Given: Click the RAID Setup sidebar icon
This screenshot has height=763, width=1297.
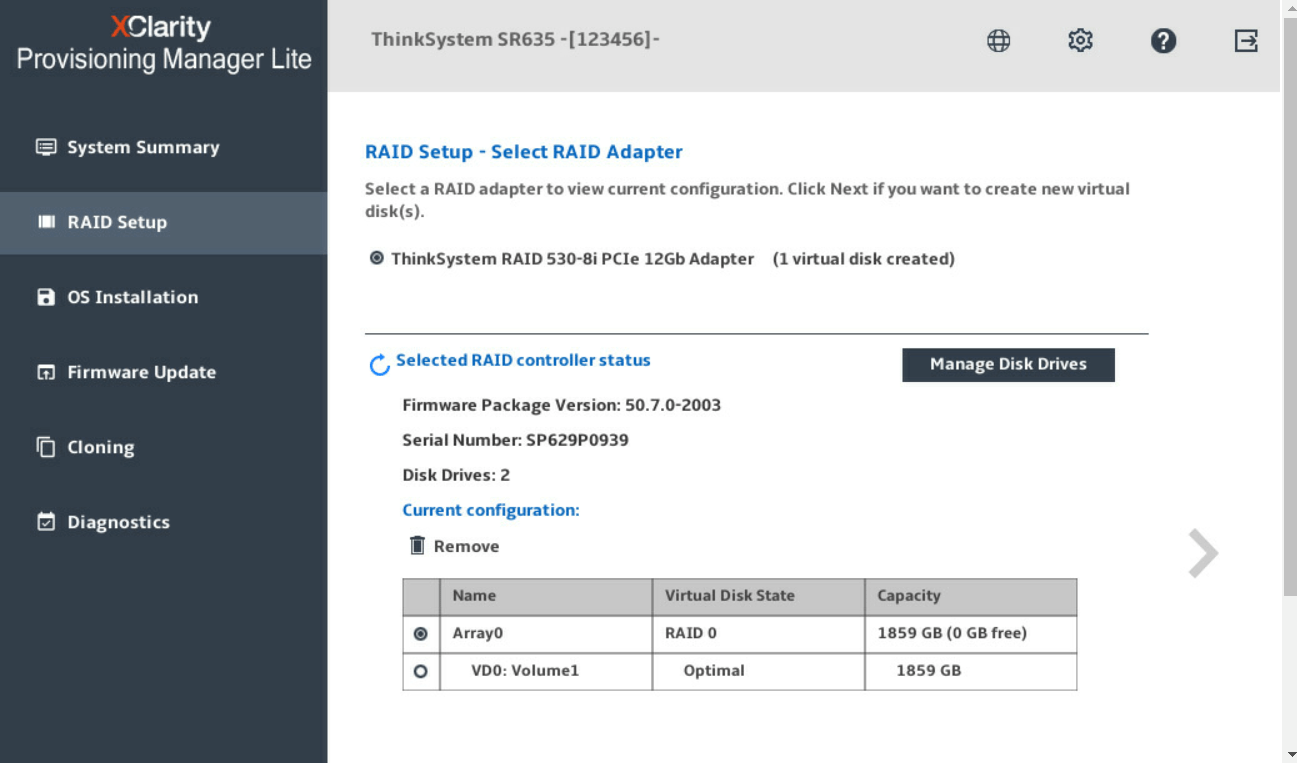Looking at the screenshot, I should tap(46, 222).
